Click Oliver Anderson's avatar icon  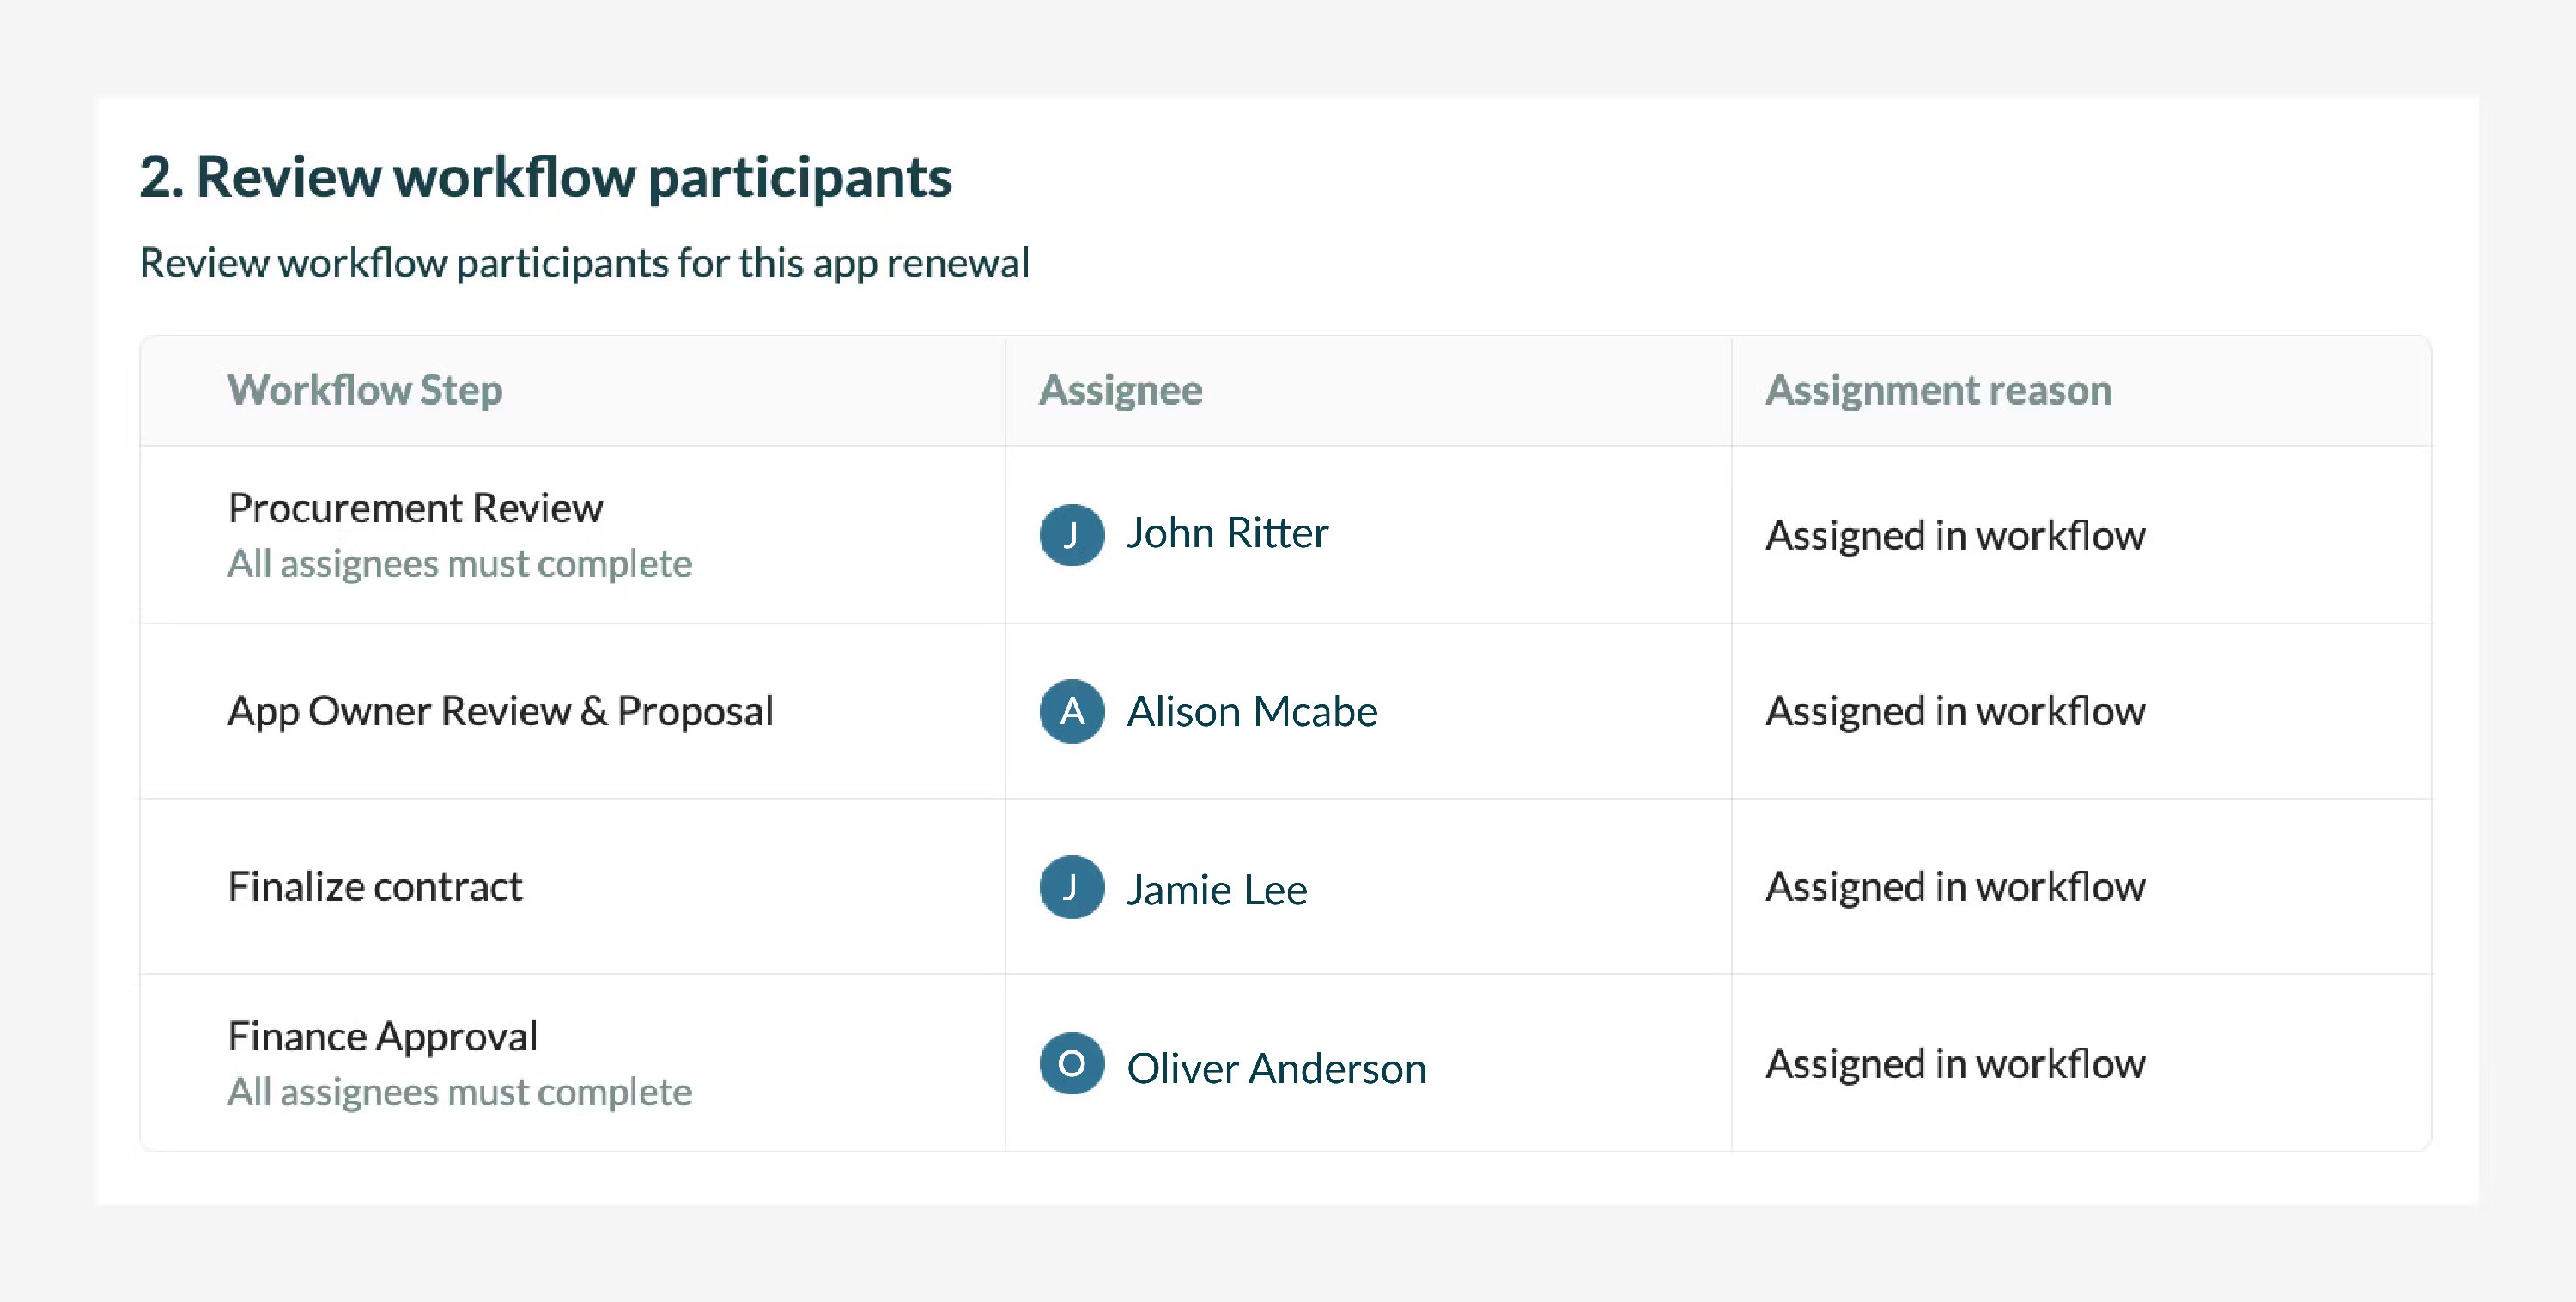(x=1071, y=1063)
